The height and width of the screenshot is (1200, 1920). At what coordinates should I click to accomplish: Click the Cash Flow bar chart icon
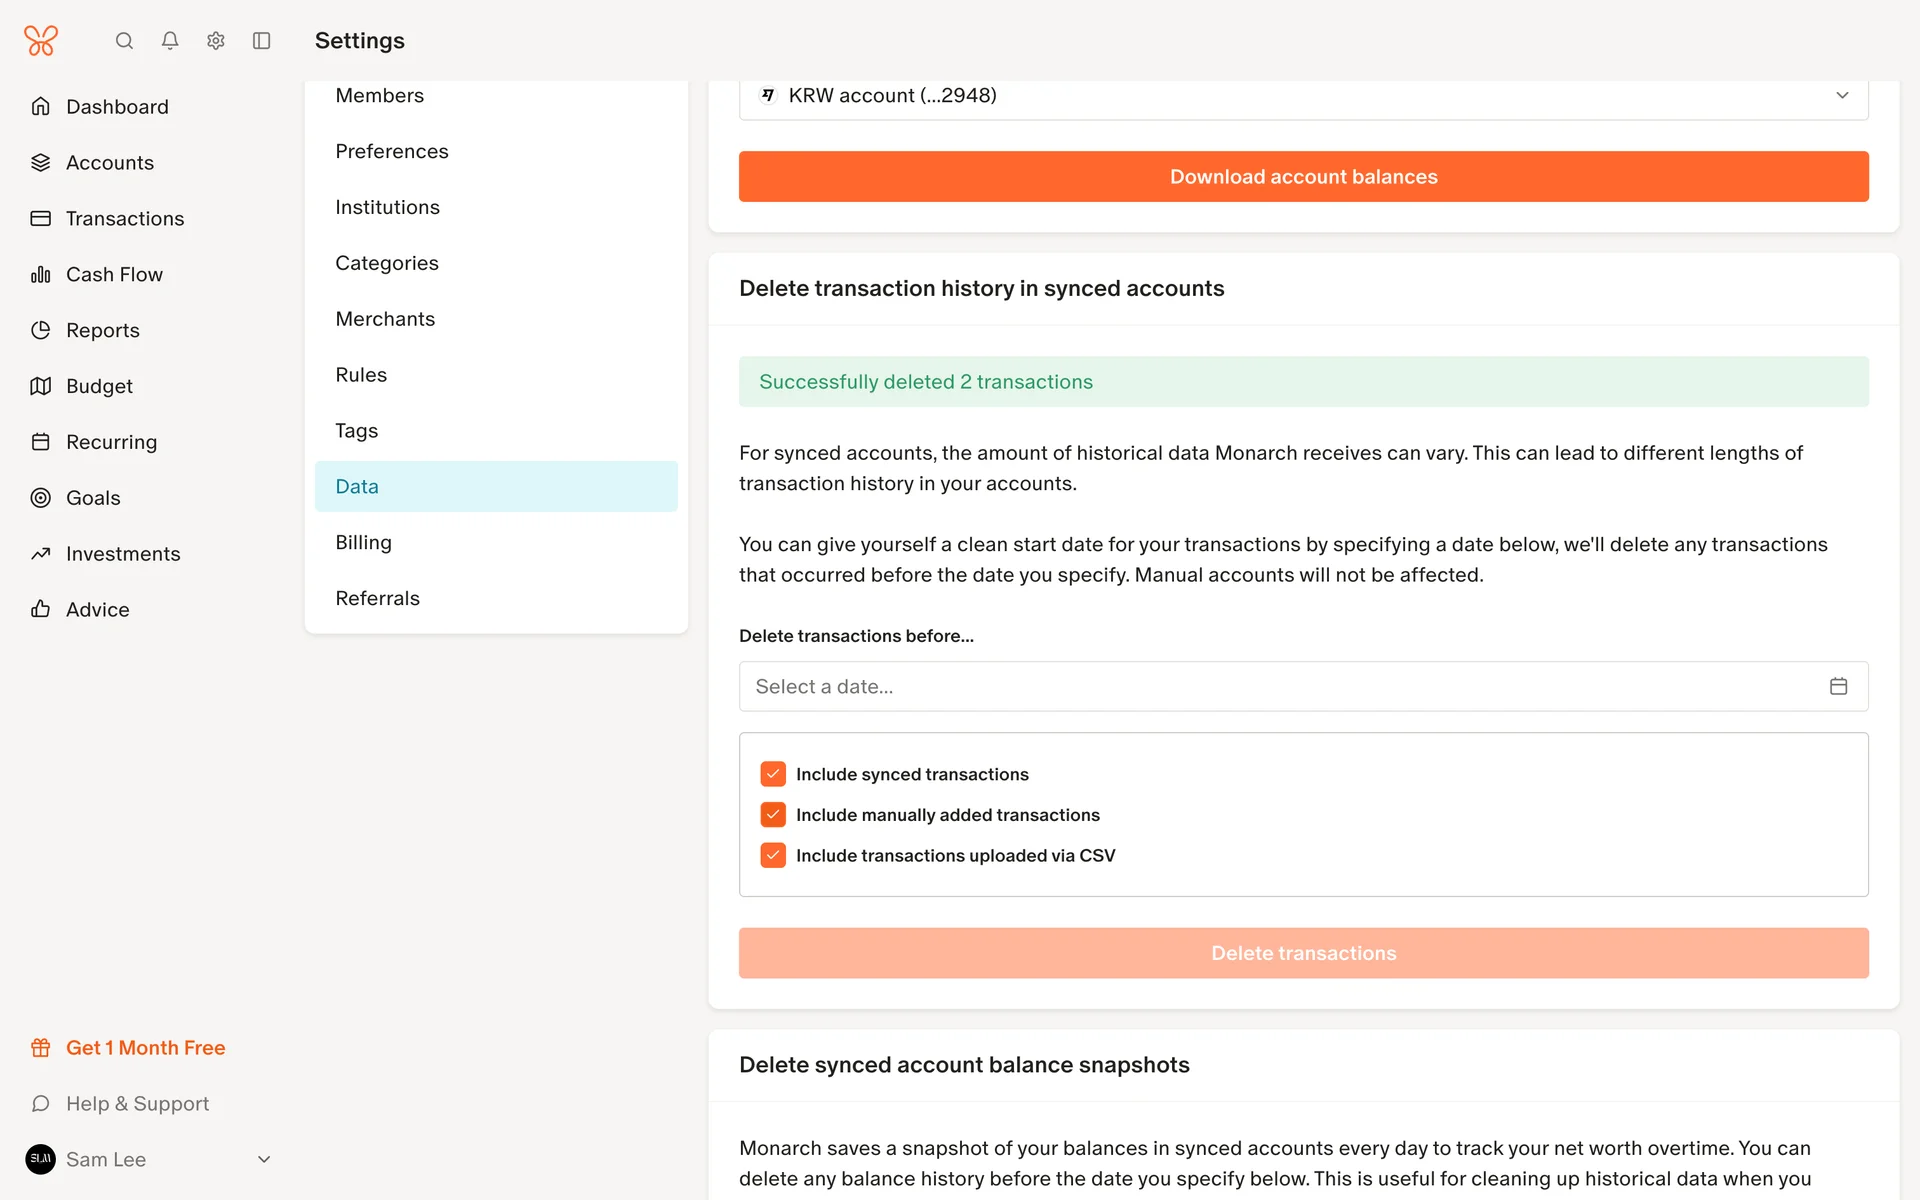click(x=40, y=274)
